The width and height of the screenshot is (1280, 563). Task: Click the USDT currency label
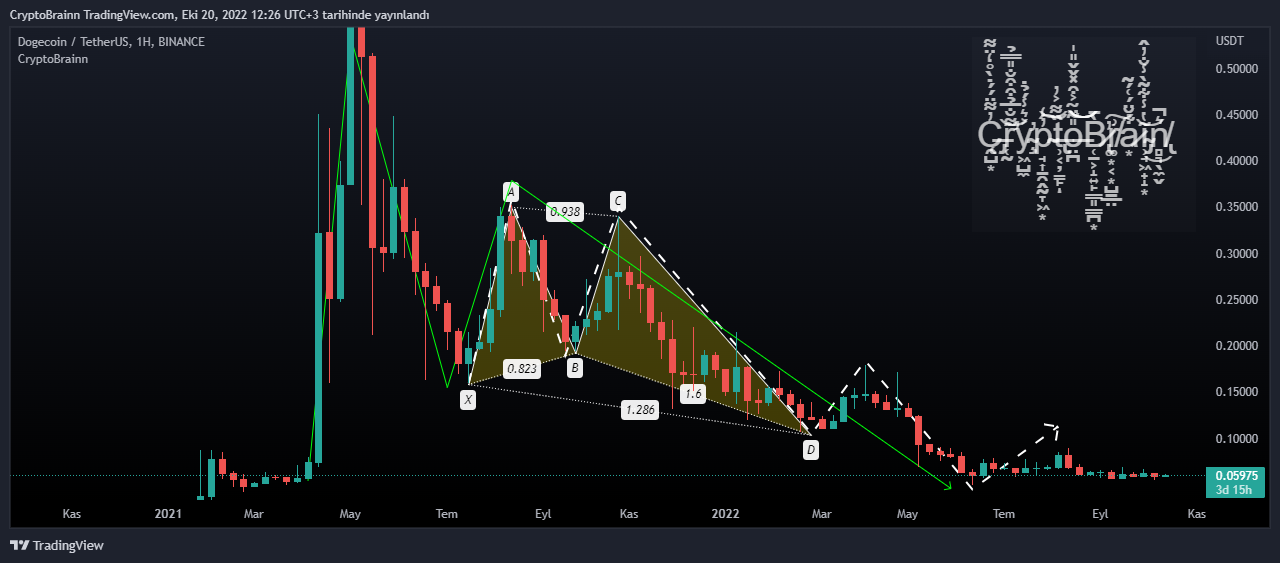[1229, 41]
